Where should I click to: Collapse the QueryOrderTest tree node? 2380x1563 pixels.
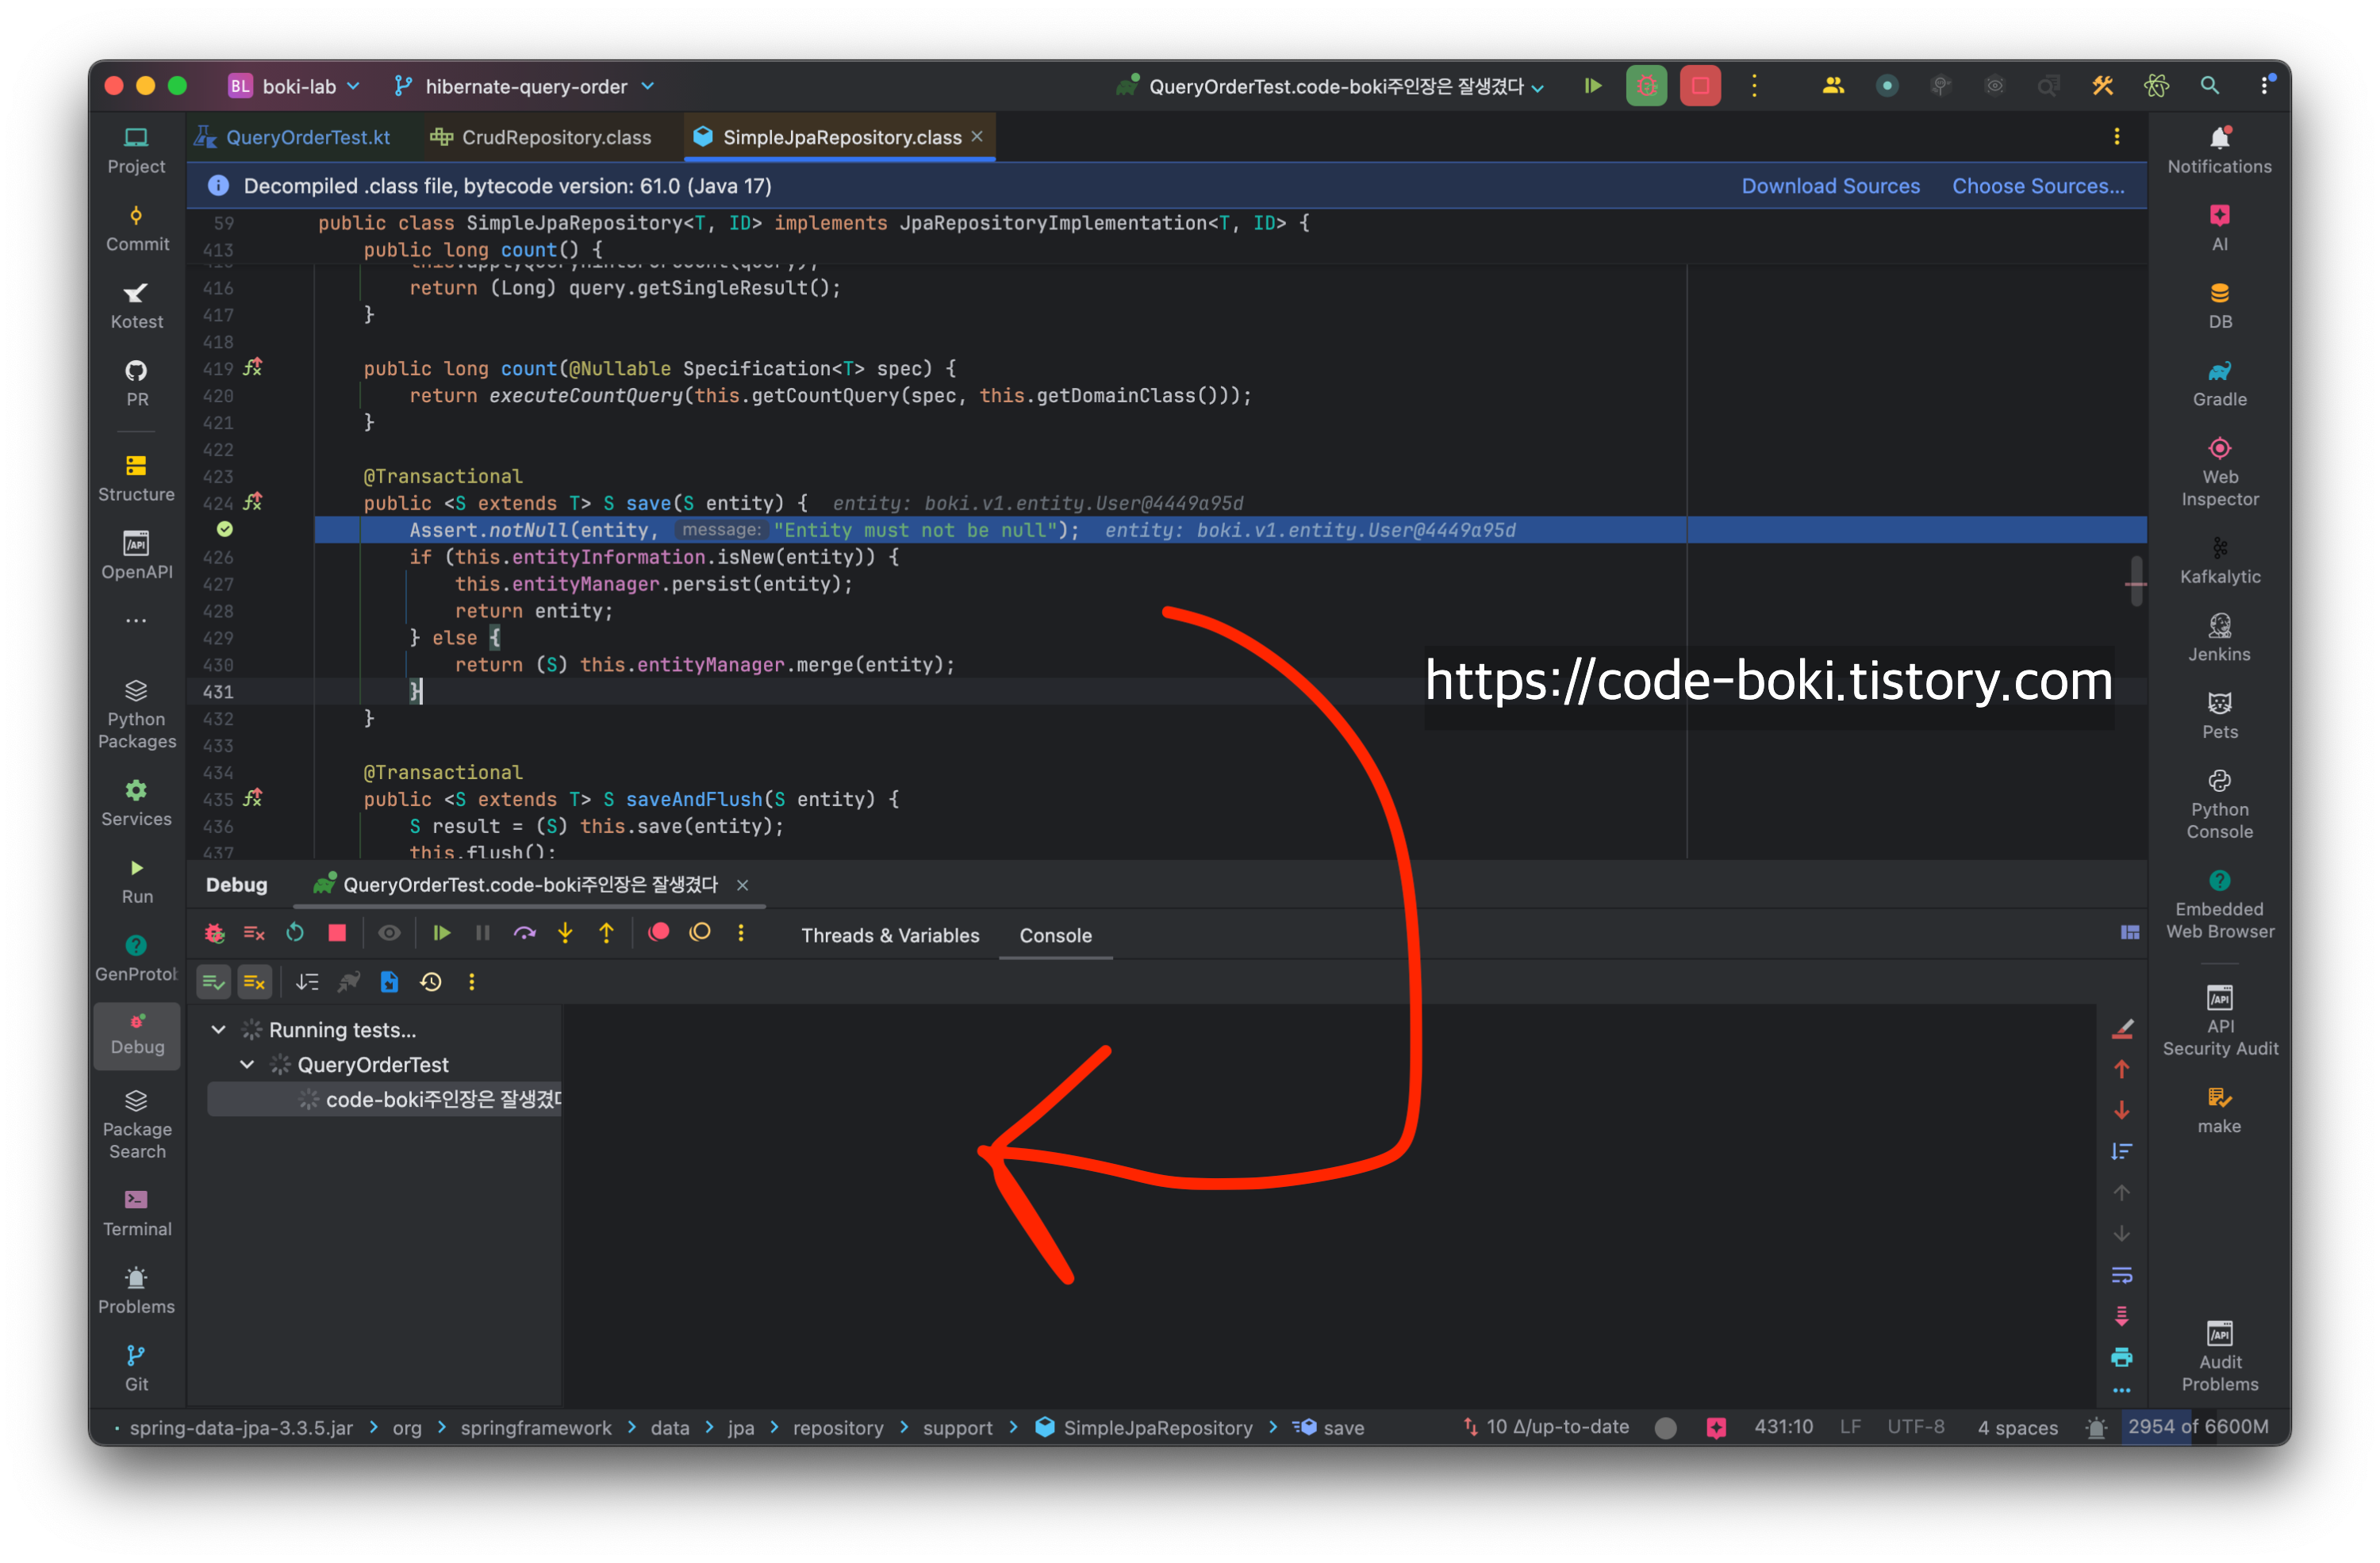point(248,1064)
